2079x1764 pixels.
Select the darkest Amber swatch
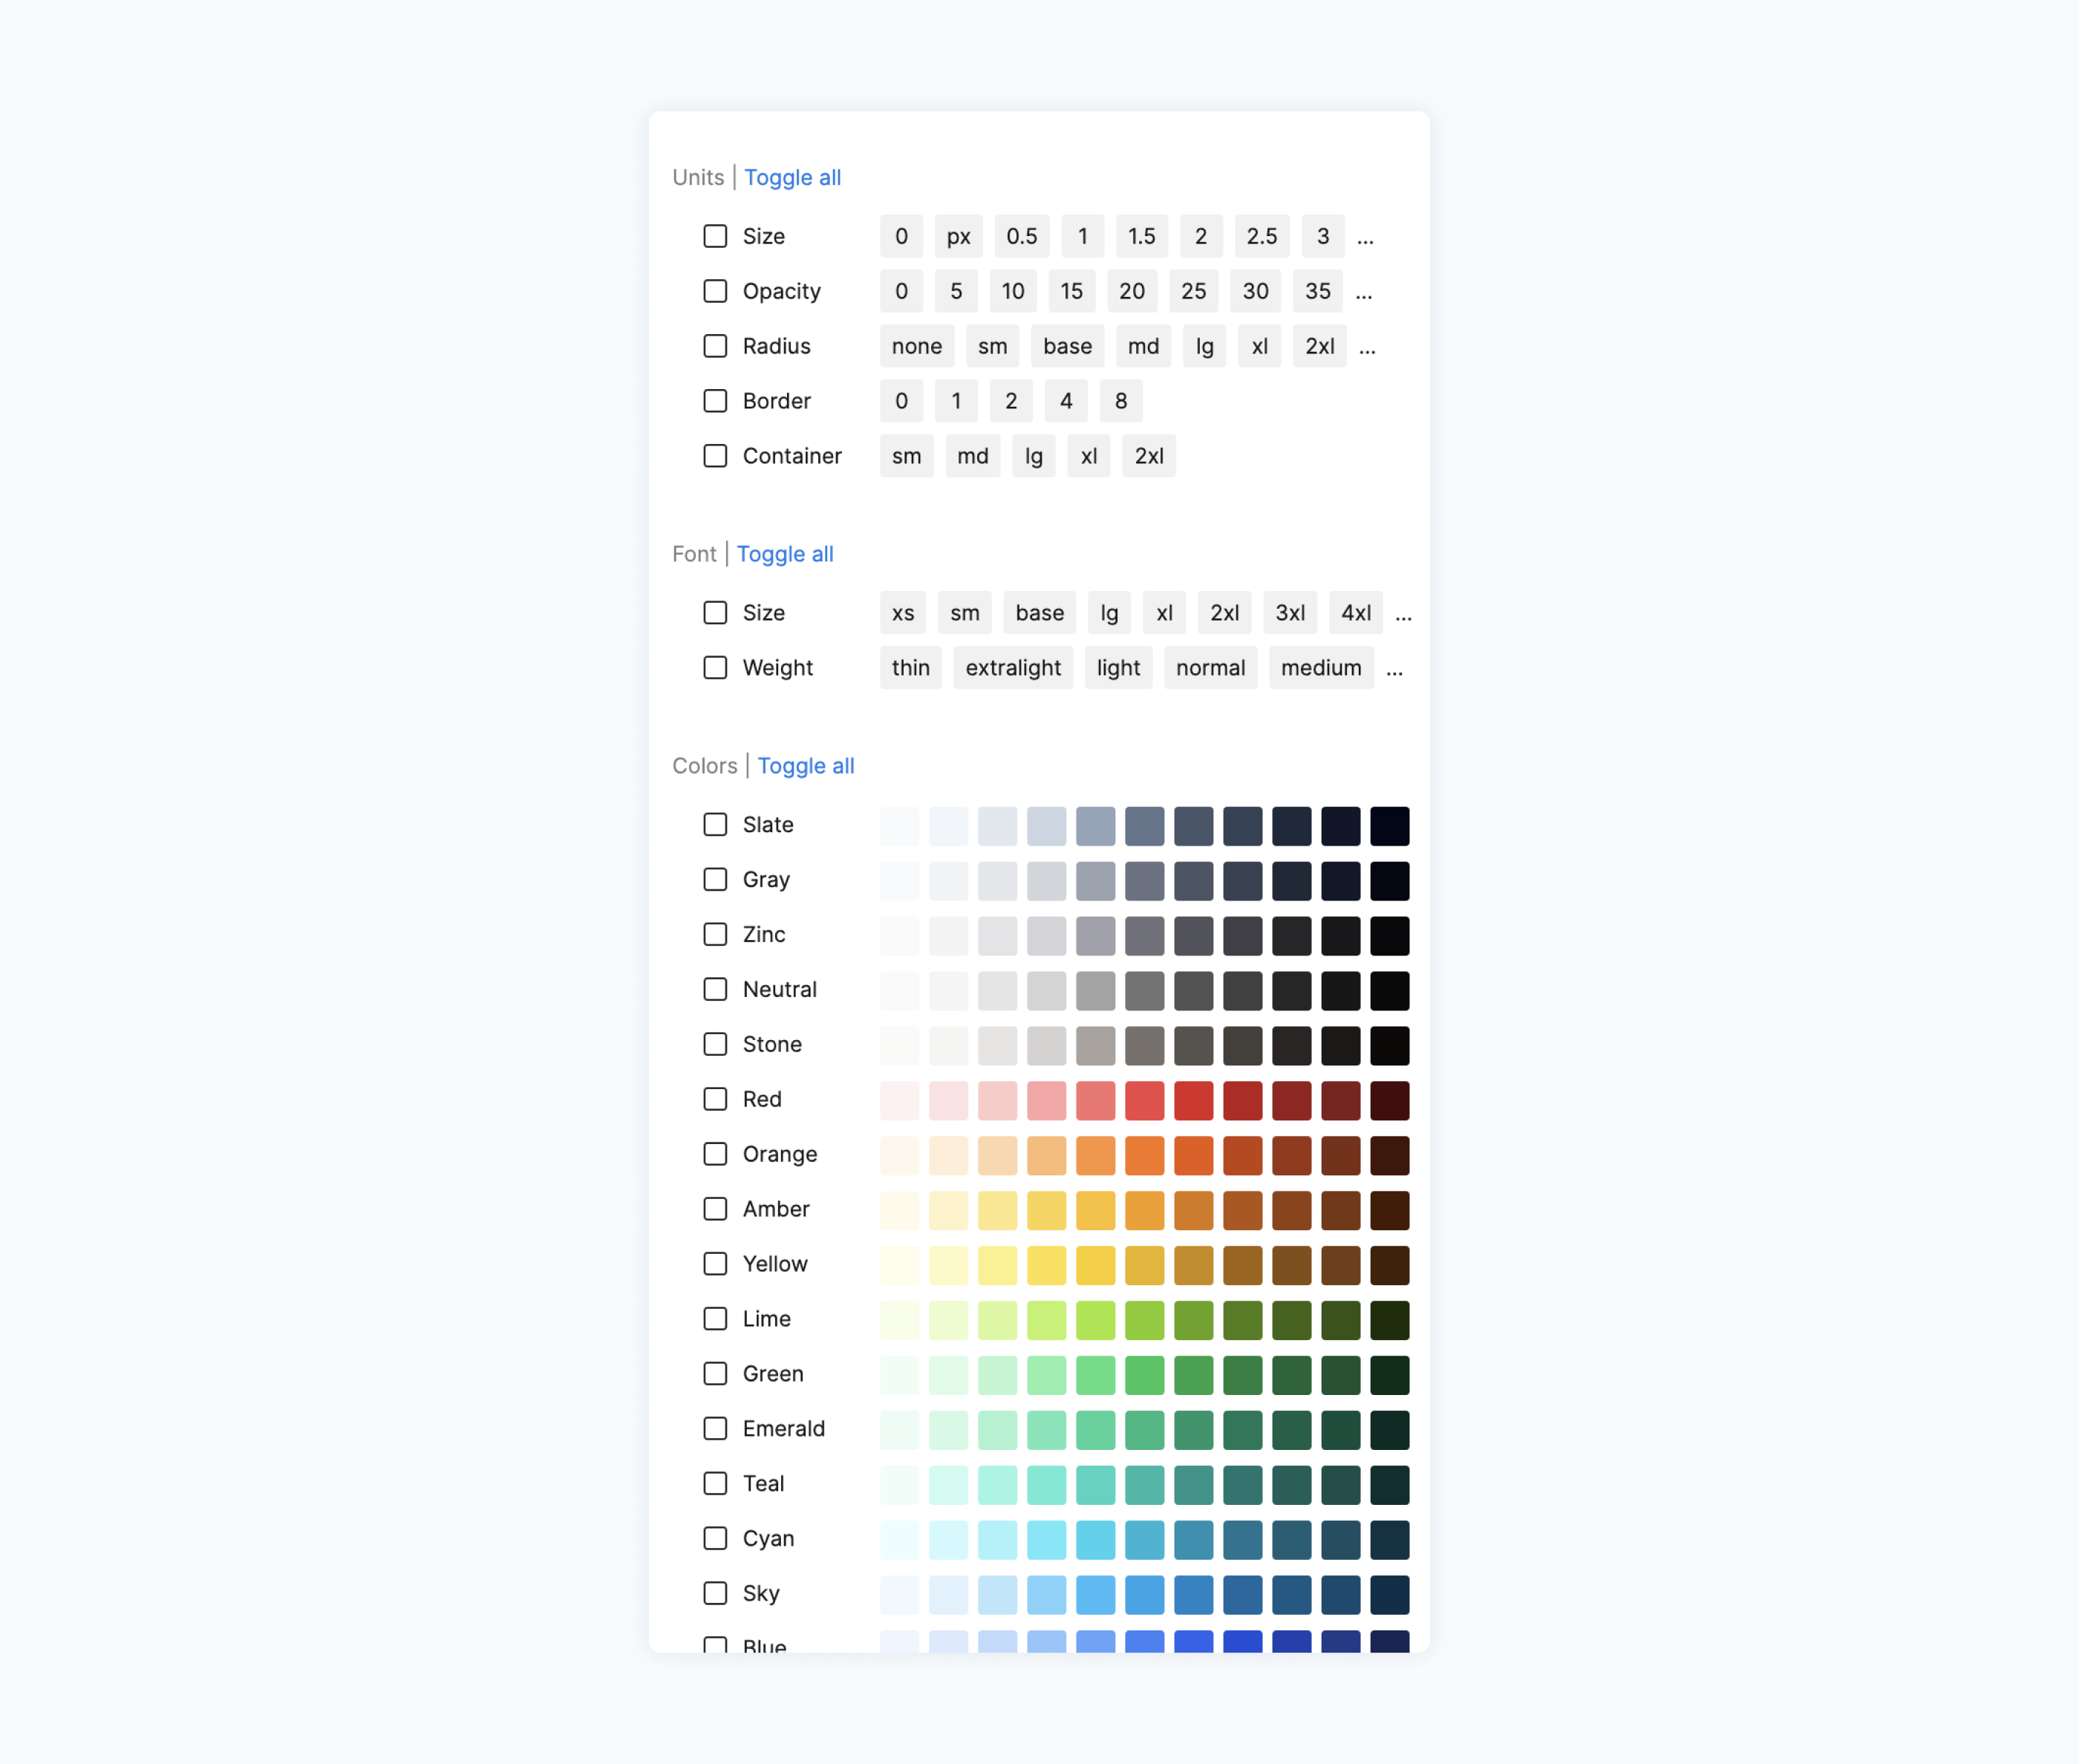[1390, 1210]
